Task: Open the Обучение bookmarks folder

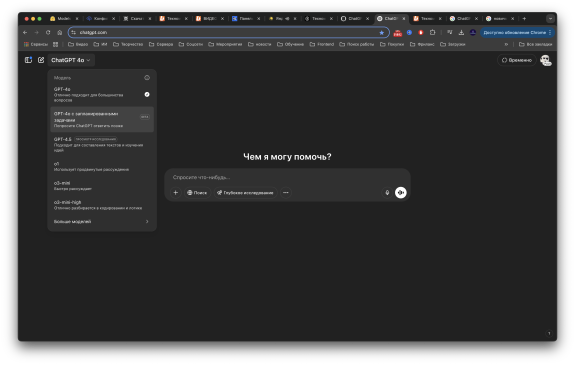Action: tap(290, 44)
